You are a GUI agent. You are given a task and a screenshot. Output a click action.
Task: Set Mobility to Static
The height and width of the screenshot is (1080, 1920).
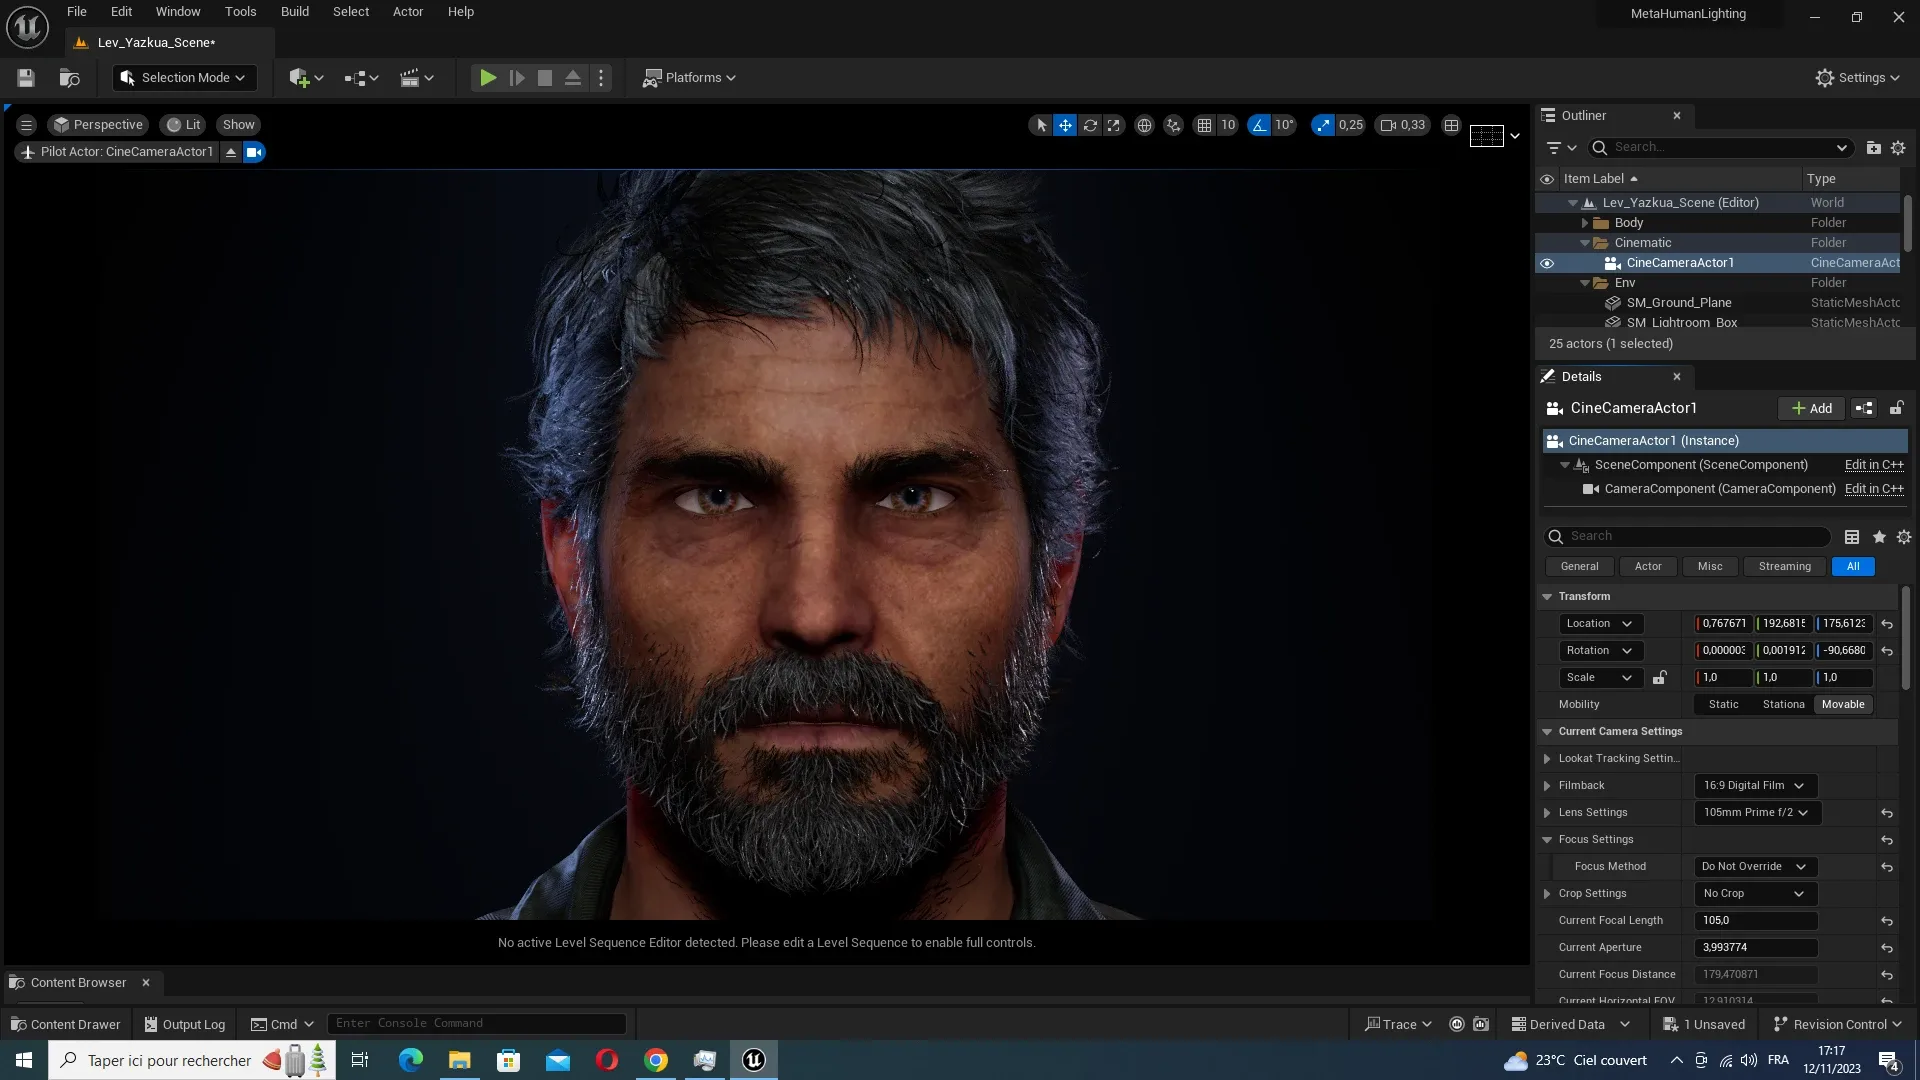coord(1723,704)
